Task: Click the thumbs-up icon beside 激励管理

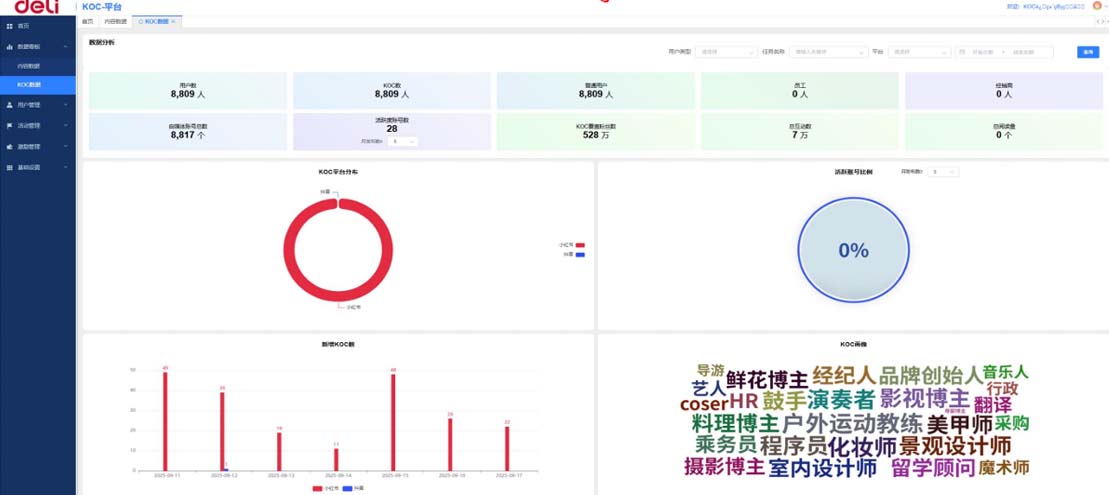Action: 10,146
